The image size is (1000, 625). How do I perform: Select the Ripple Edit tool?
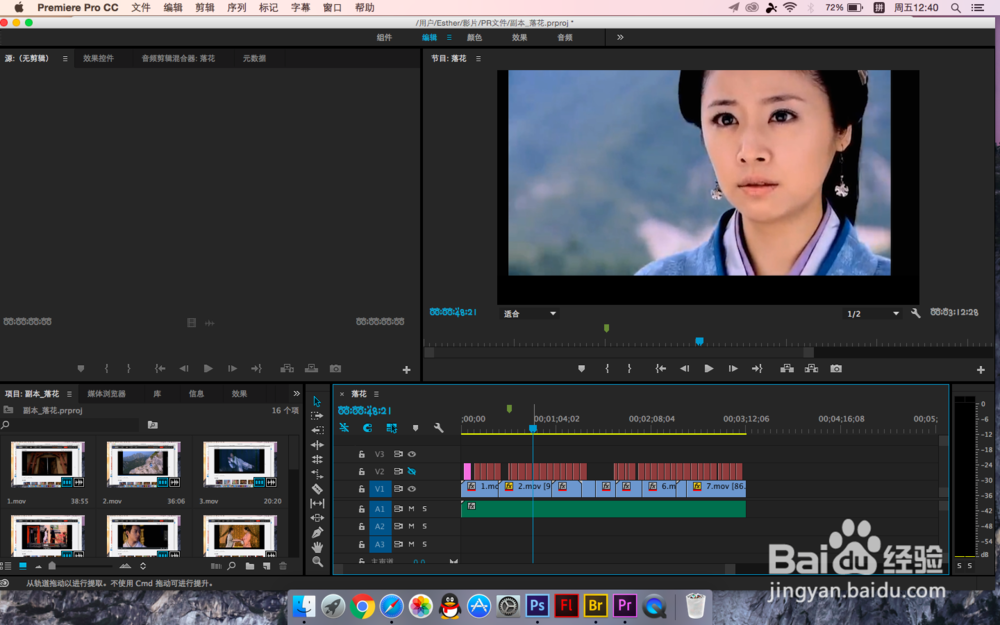pyautogui.click(x=317, y=445)
